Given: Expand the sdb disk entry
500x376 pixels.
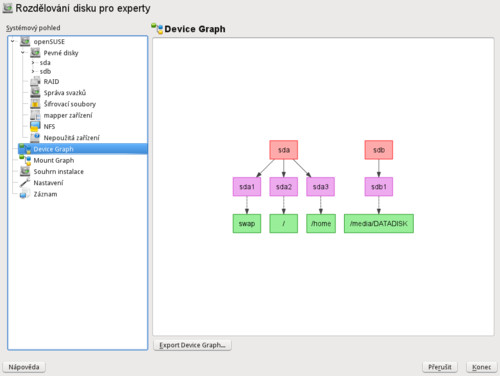Looking at the screenshot, I should click(33, 71).
